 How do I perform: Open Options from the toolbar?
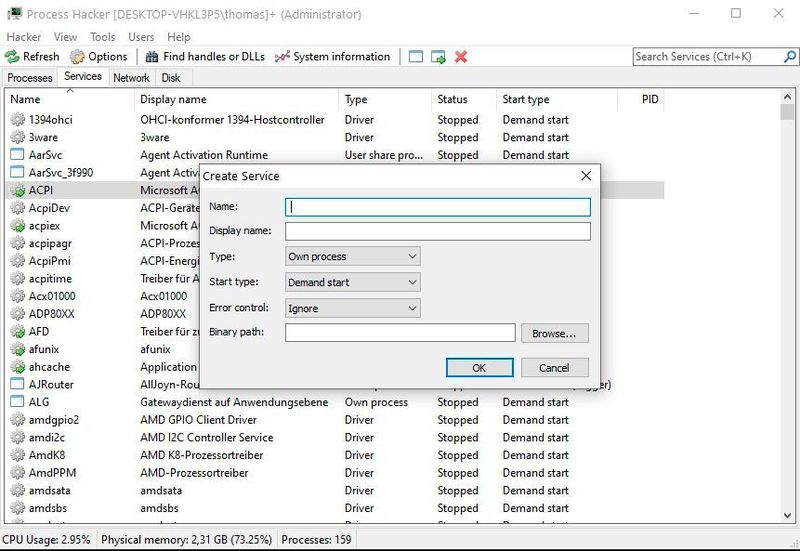click(98, 57)
